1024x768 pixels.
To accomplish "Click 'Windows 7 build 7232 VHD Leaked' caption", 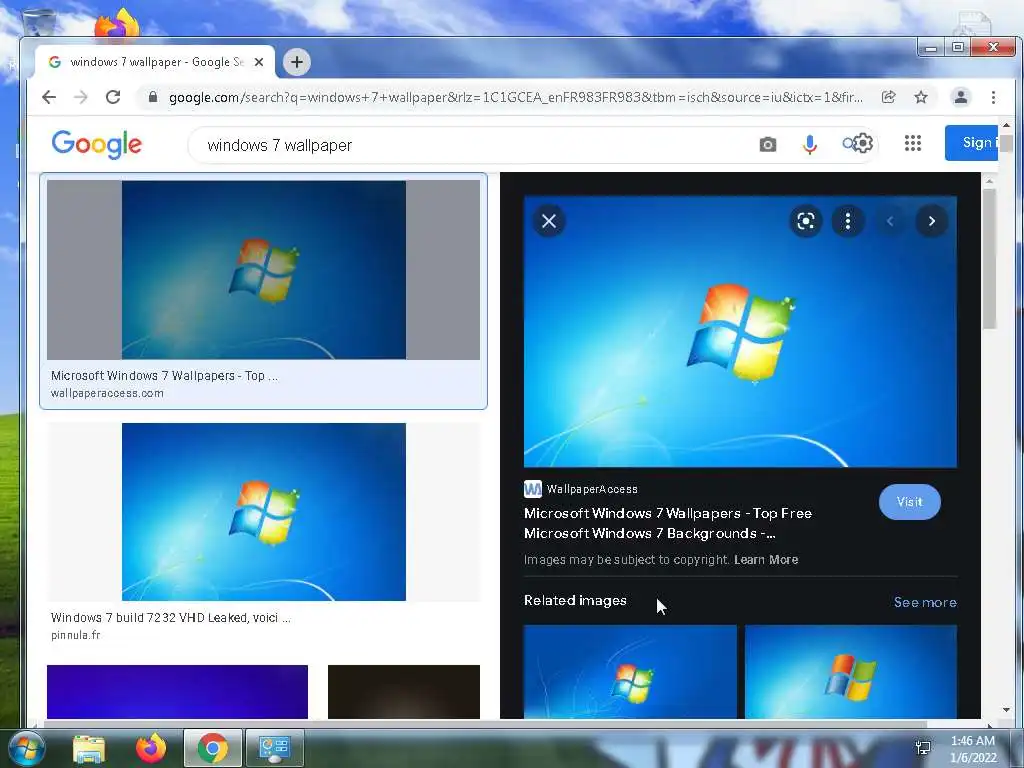I will click(170, 617).
